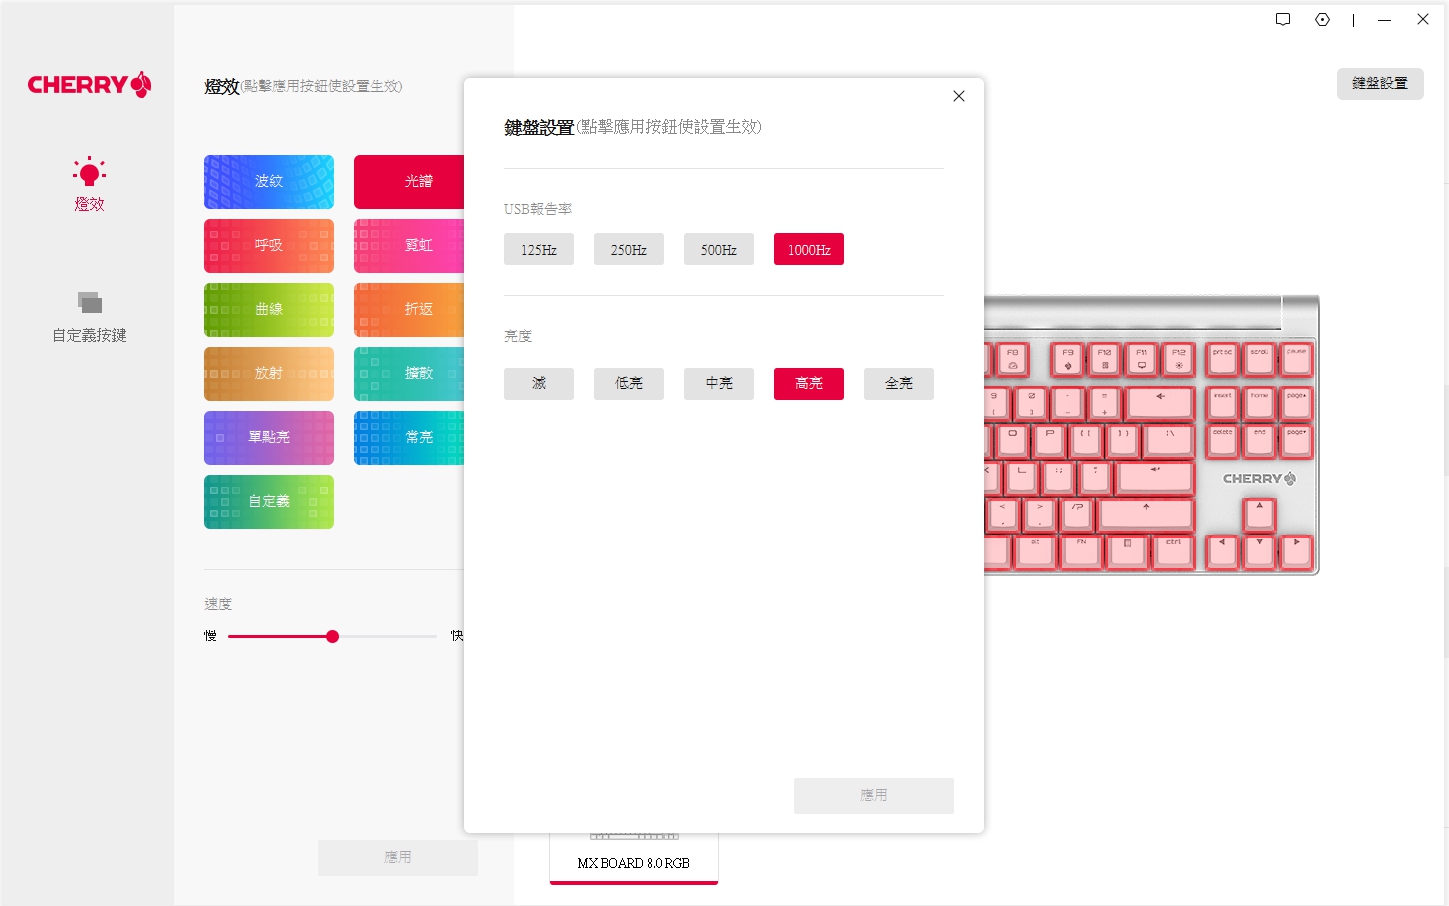Click the CHERRY logo in the sidebar

(x=89, y=85)
